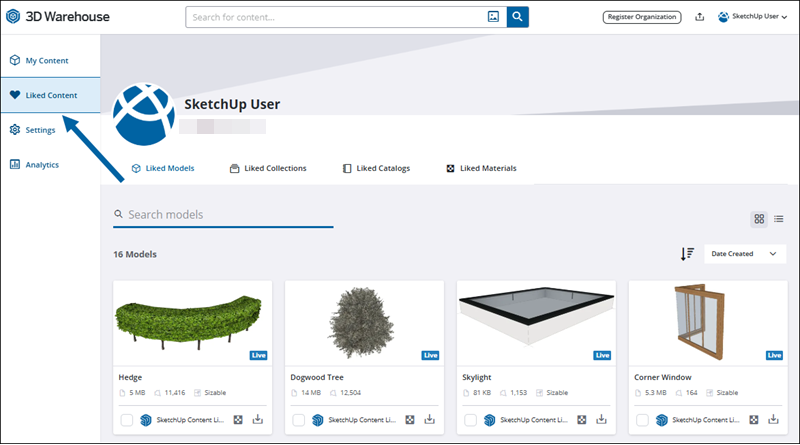Switch to grid view
The height and width of the screenshot is (445, 800).
759,219
